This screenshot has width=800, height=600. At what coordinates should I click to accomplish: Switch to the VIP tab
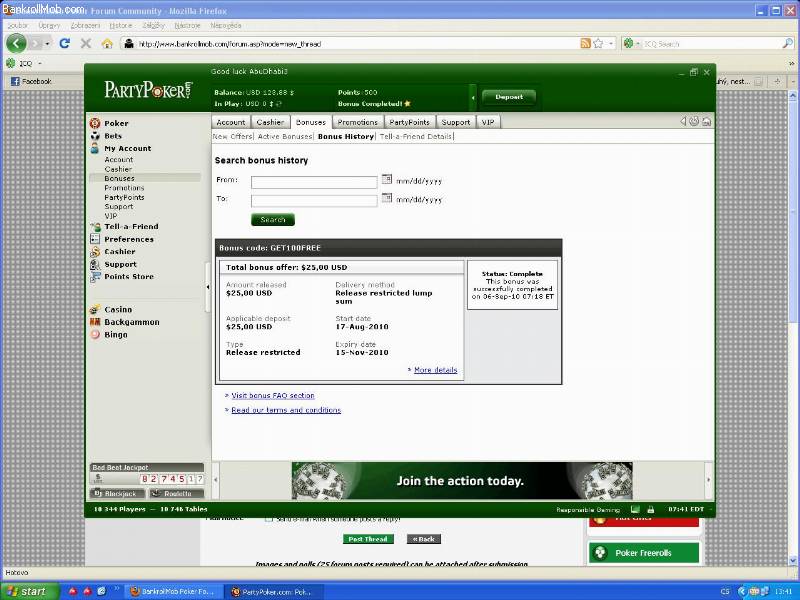click(x=488, y=122)
